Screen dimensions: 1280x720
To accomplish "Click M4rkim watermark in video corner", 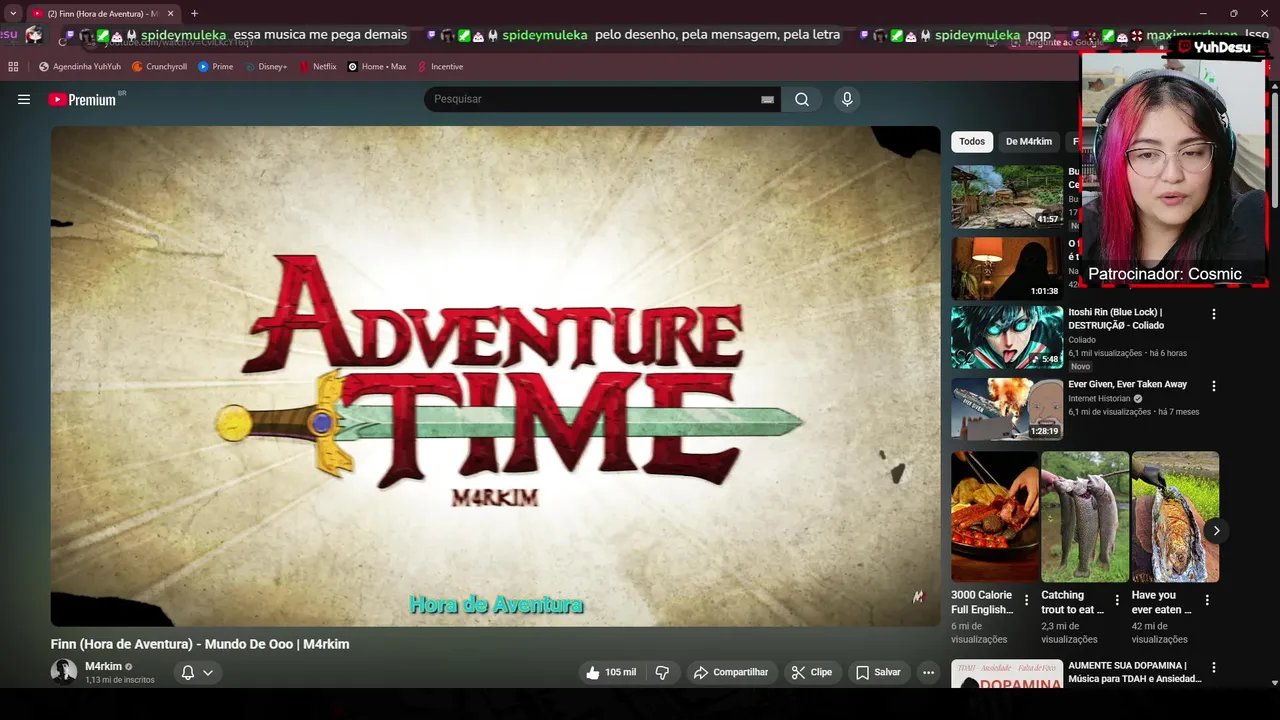I will (x=918, y=597).
